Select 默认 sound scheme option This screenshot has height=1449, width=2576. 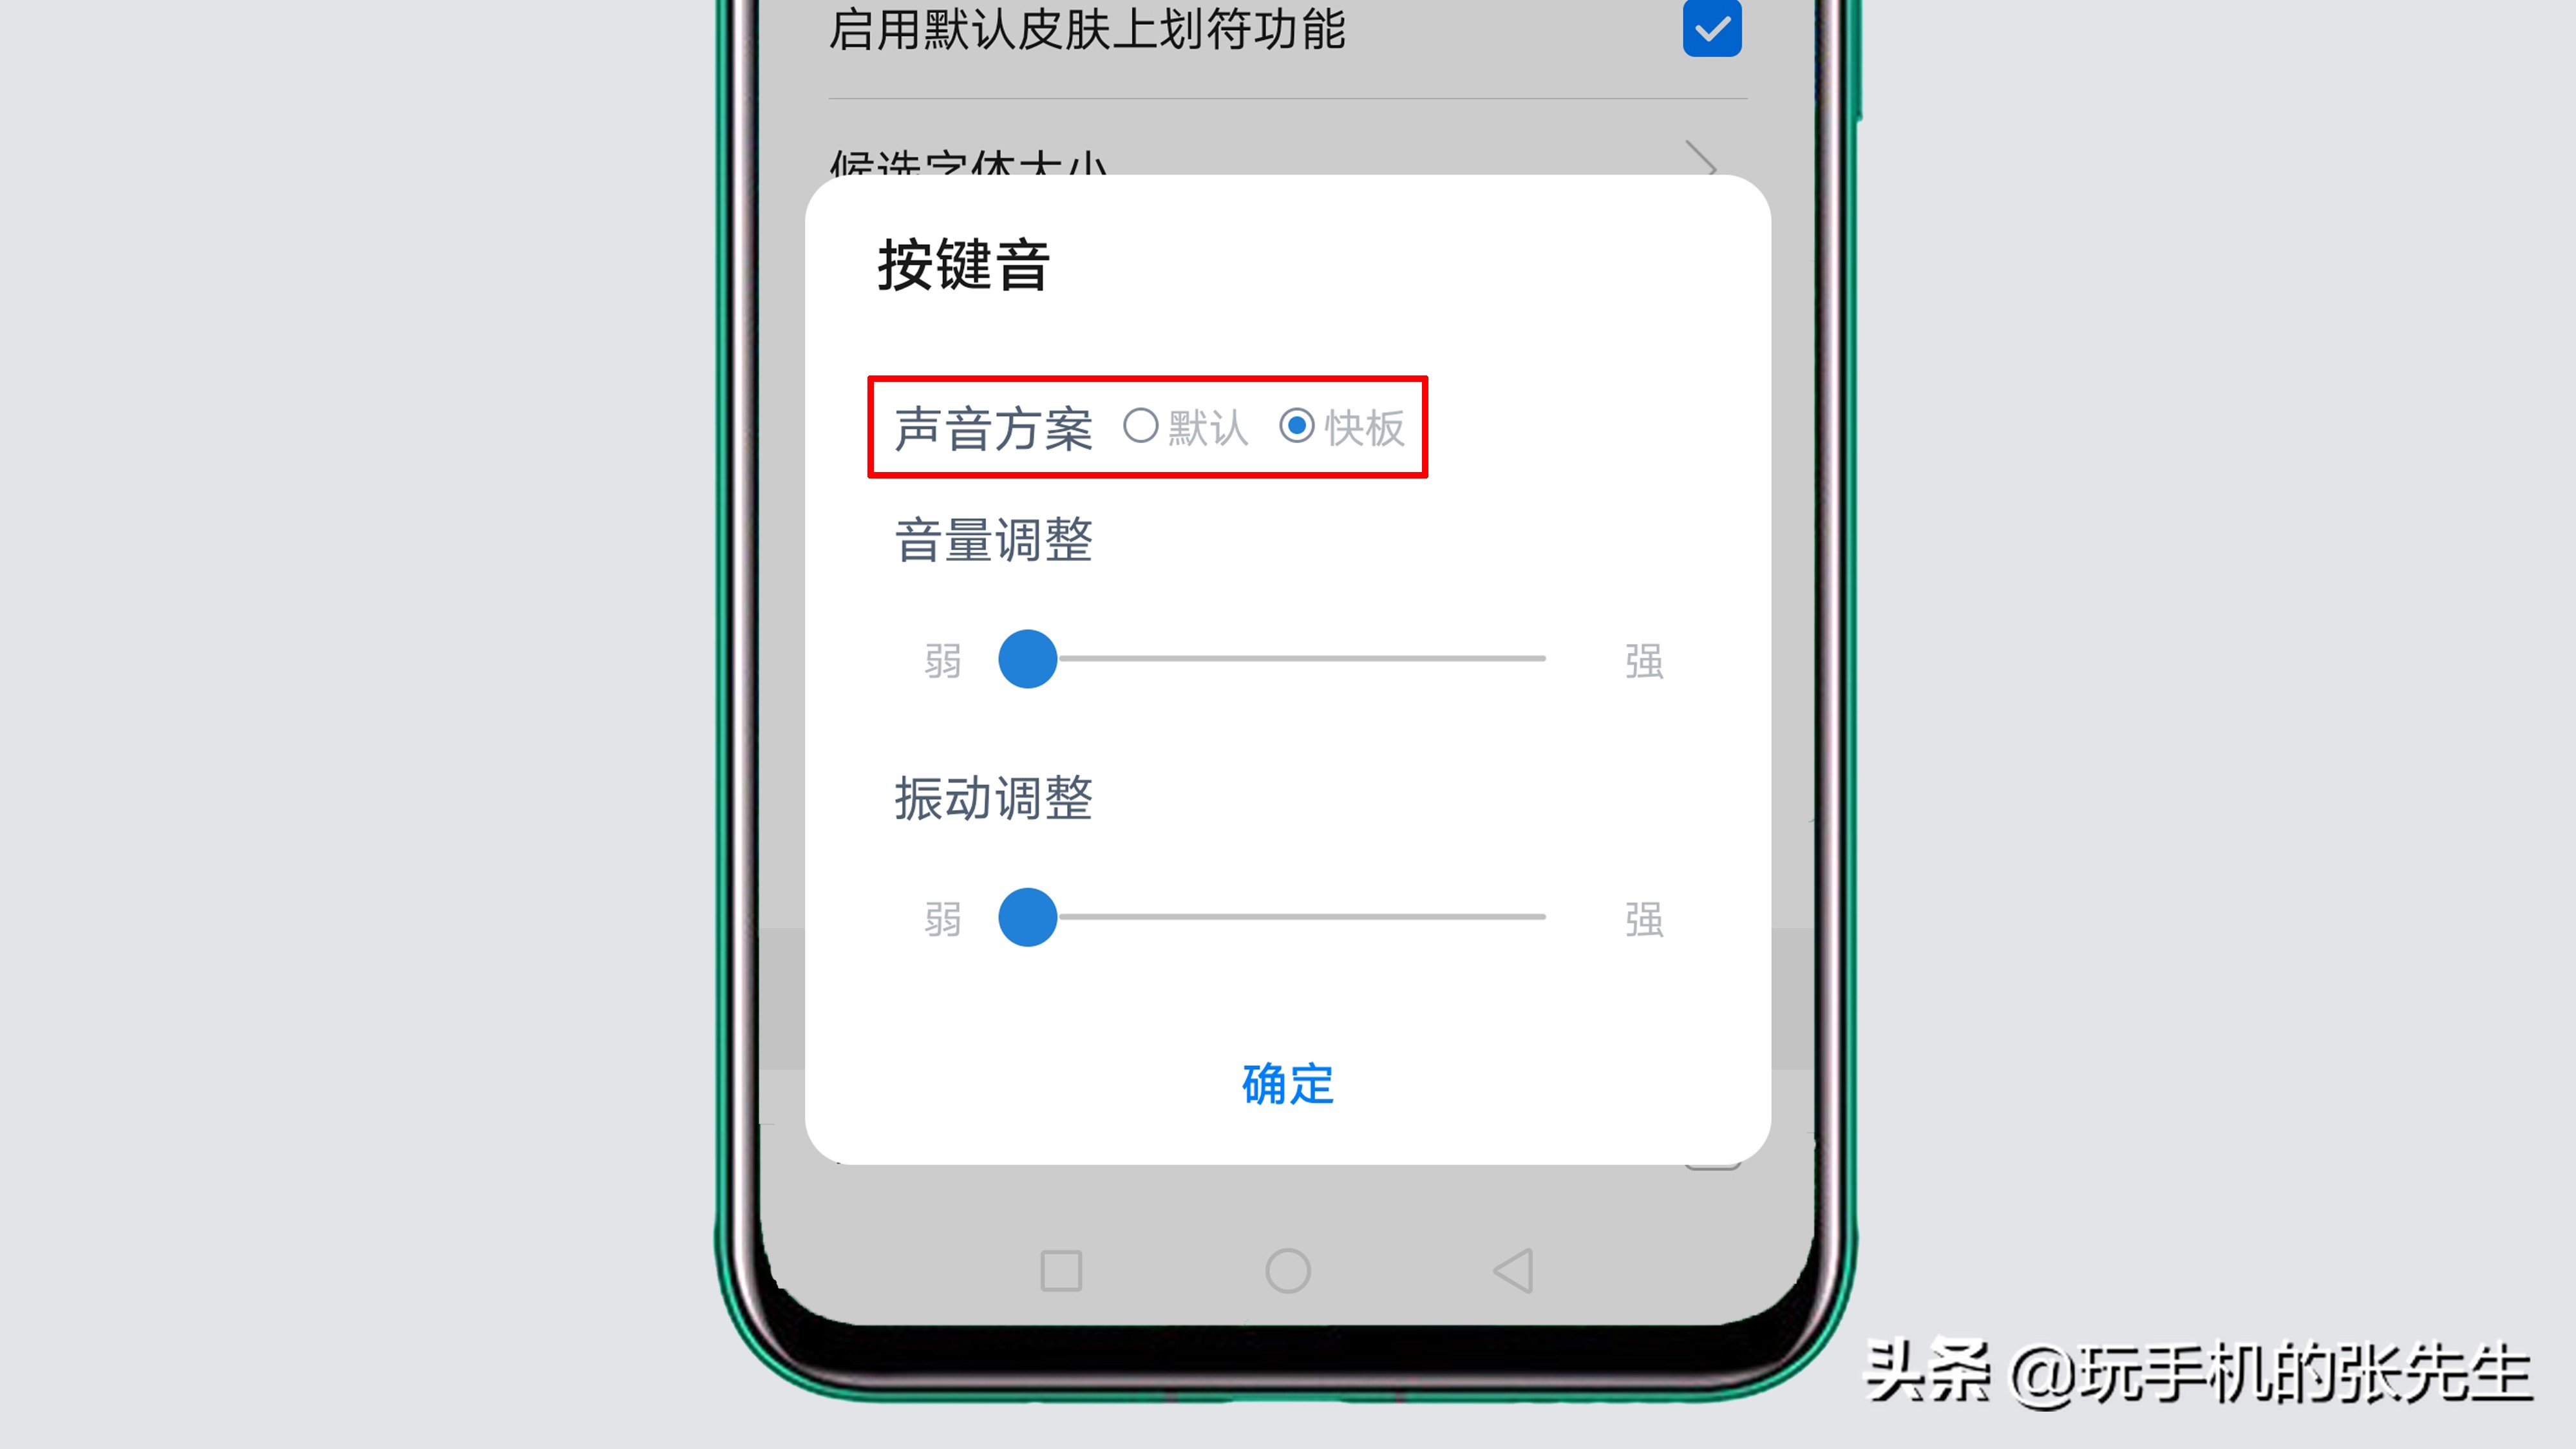coord(1139,426)
